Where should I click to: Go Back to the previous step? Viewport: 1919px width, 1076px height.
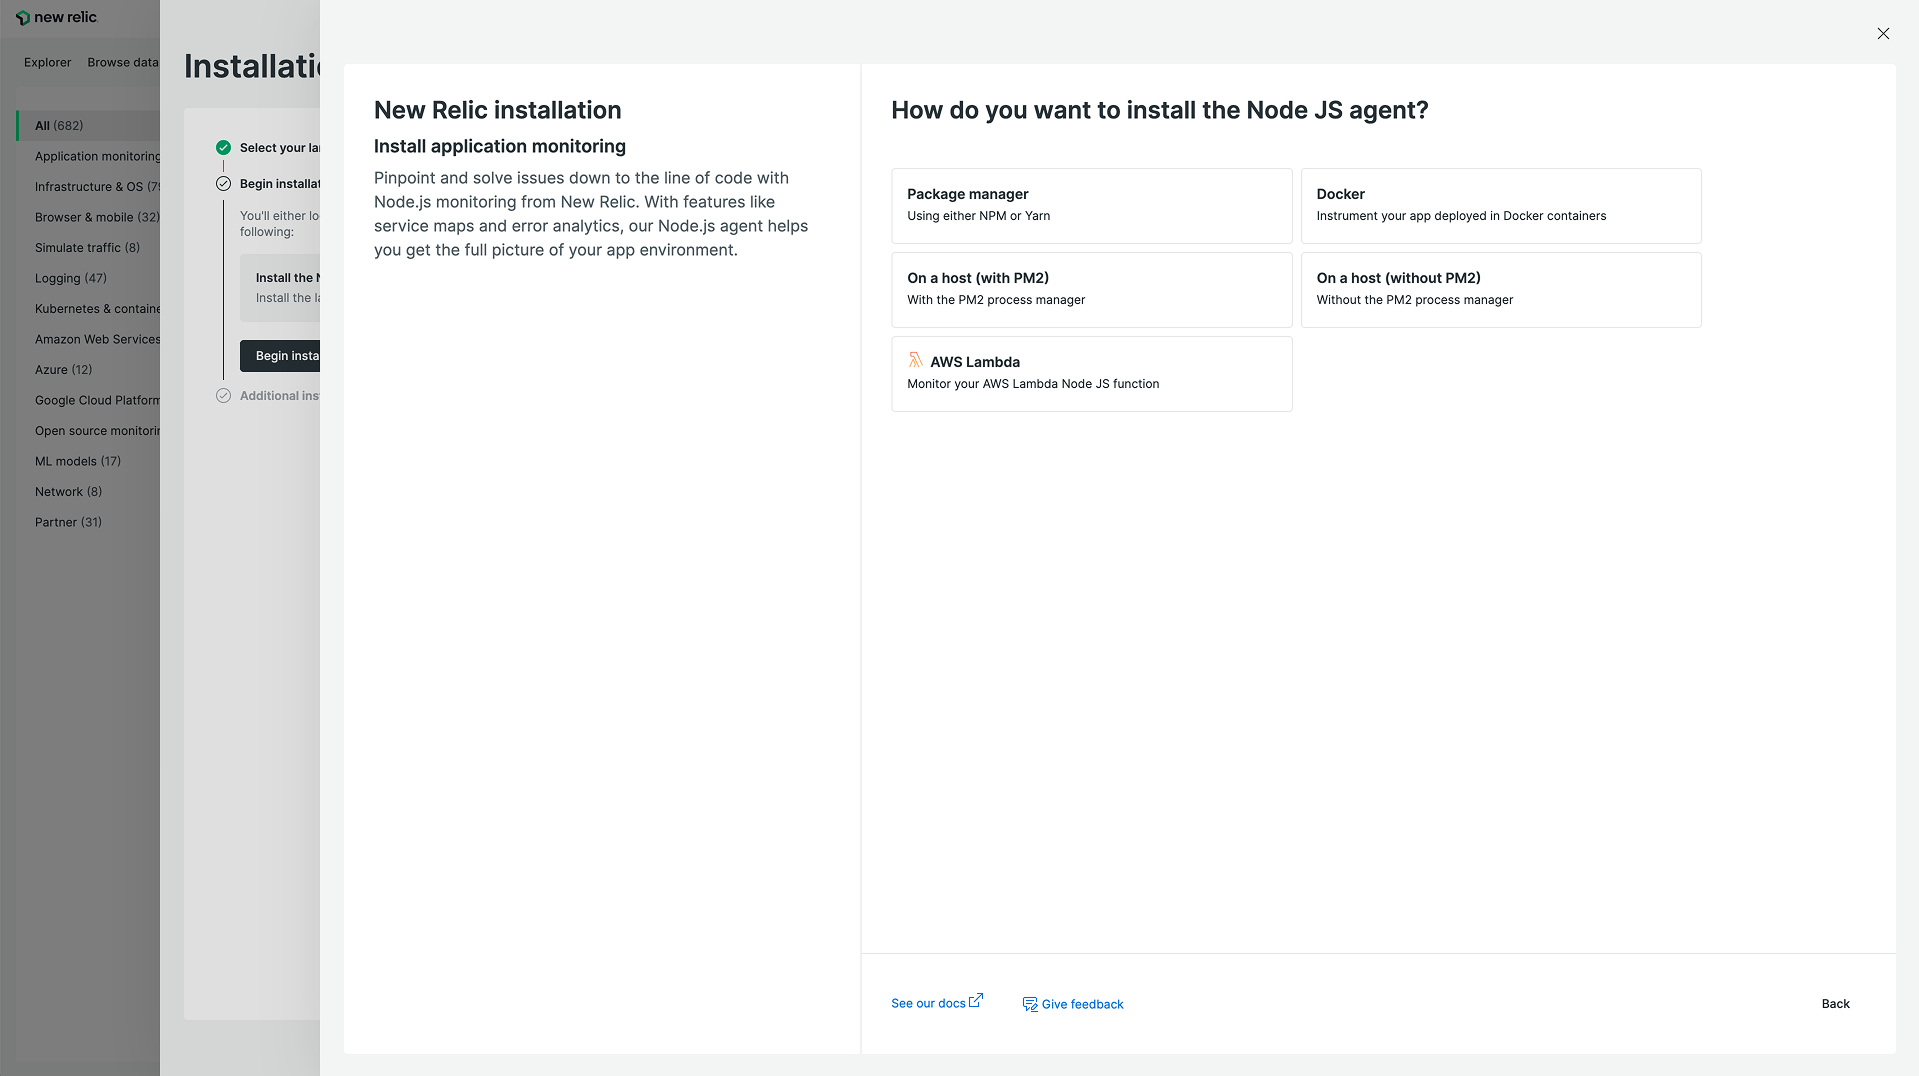1835,1003
